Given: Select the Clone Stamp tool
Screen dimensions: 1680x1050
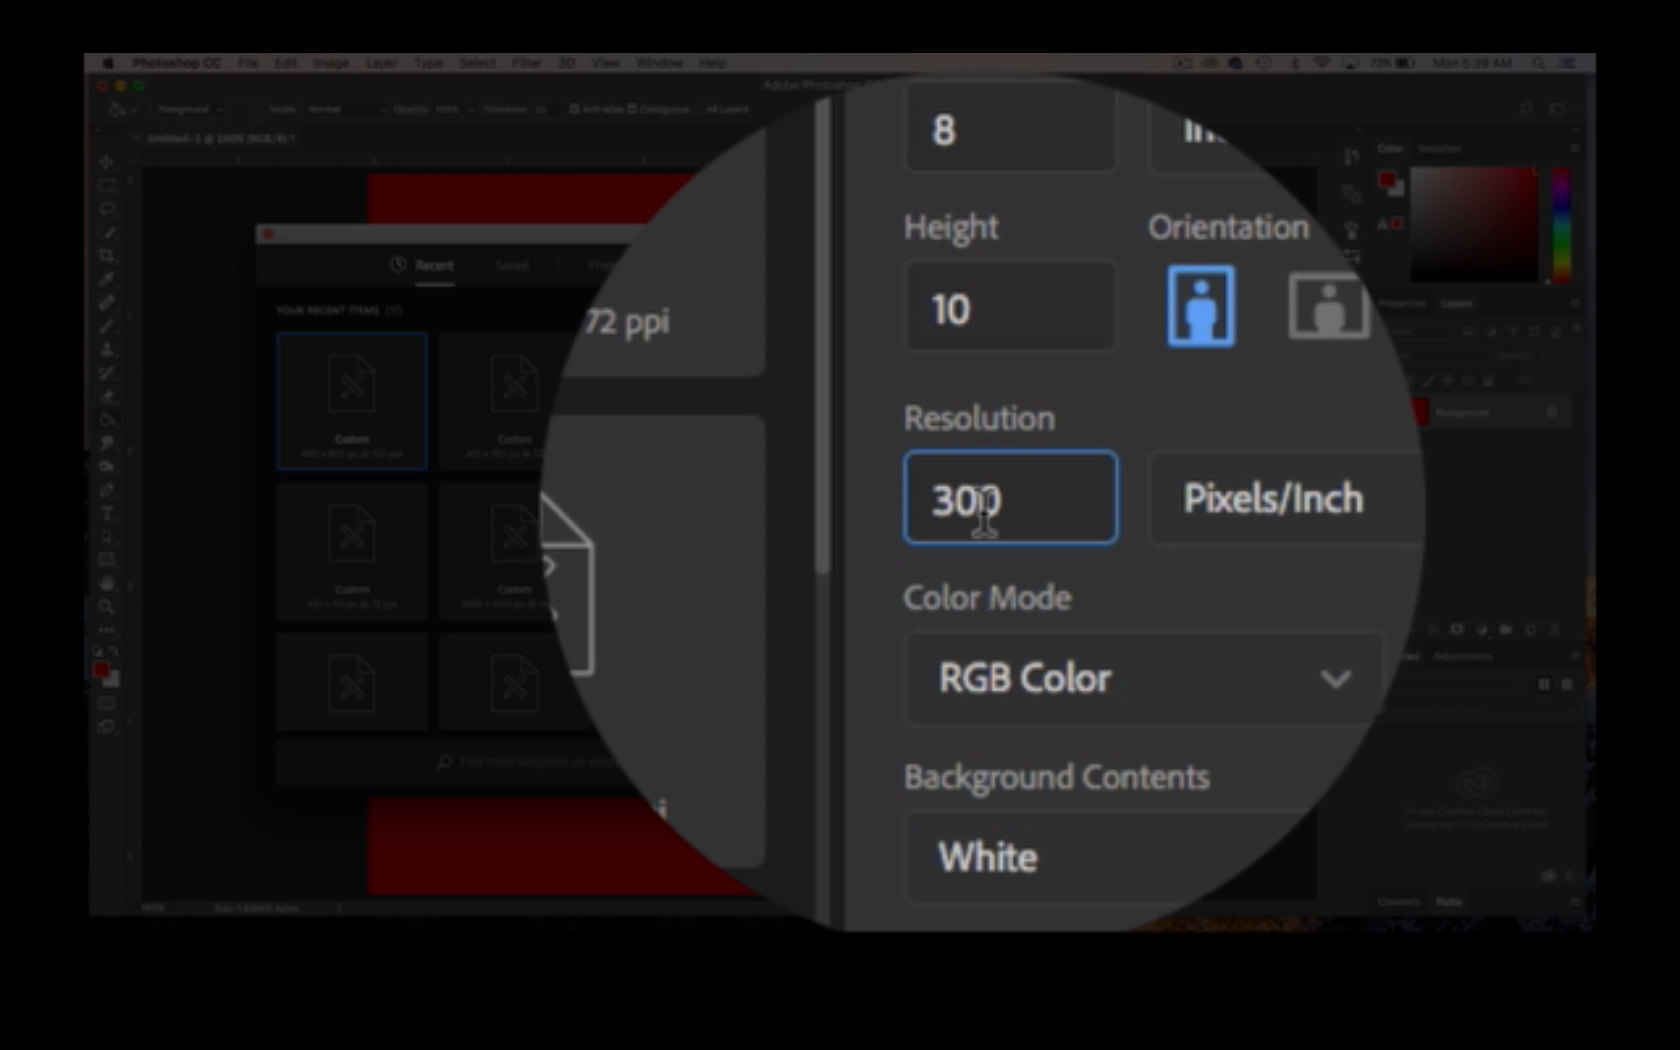Looking at the screenshot, I should click(x=106, y=350).
